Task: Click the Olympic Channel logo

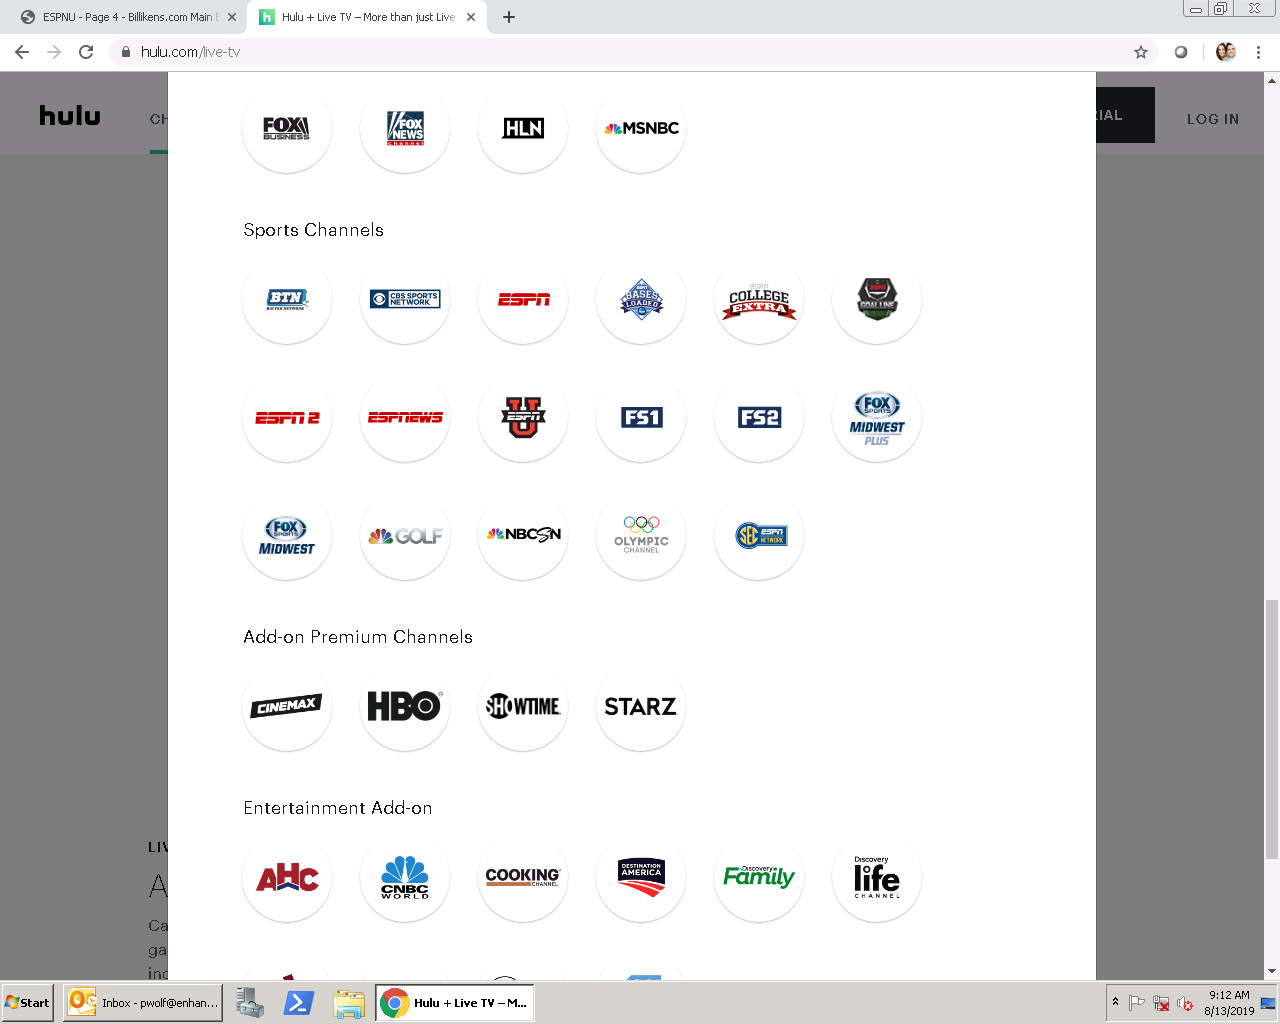Action: click(x=641, y=535)
